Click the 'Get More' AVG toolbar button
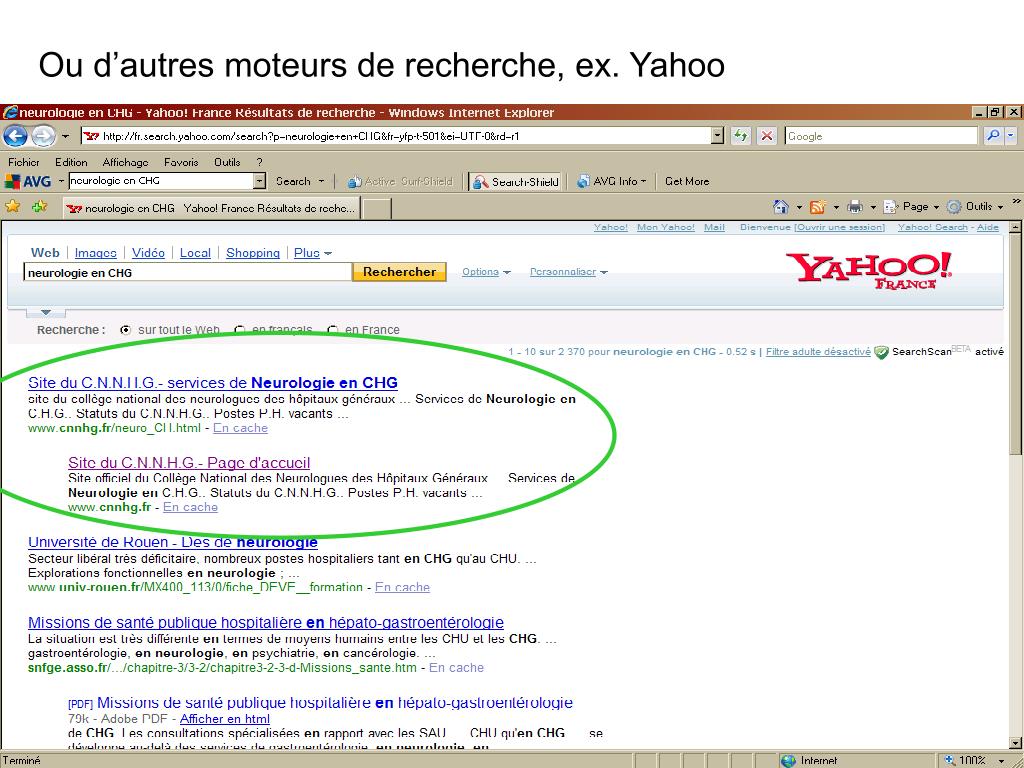This screenshot has height=768, width=1024. 687,182
